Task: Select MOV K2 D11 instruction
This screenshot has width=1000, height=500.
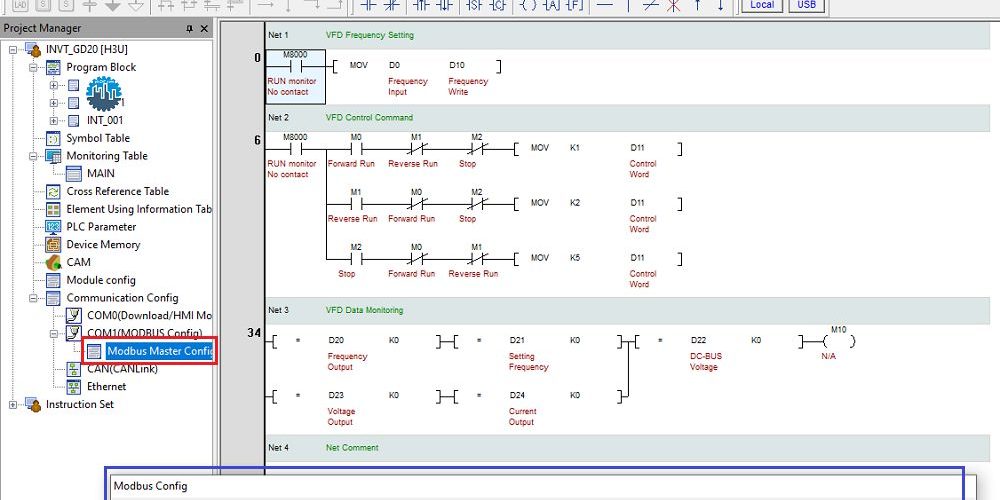Action: [x=598, y=203]
